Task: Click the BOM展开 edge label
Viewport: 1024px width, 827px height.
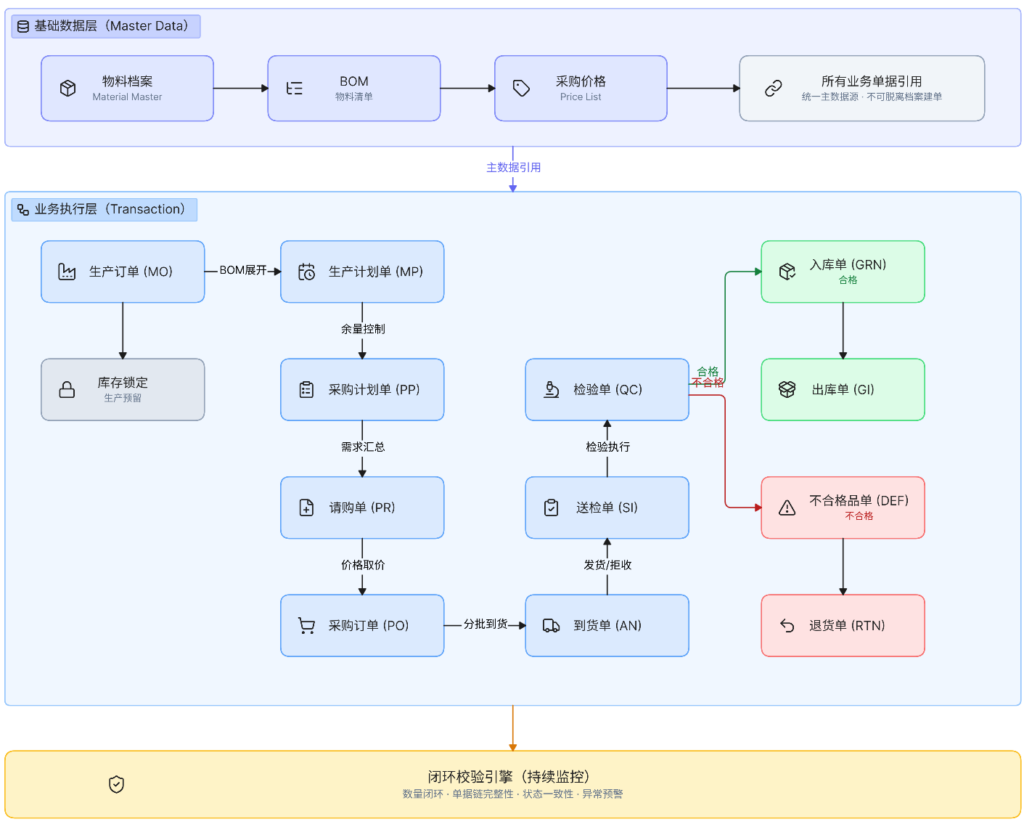Action: click(x=243, y=270)
